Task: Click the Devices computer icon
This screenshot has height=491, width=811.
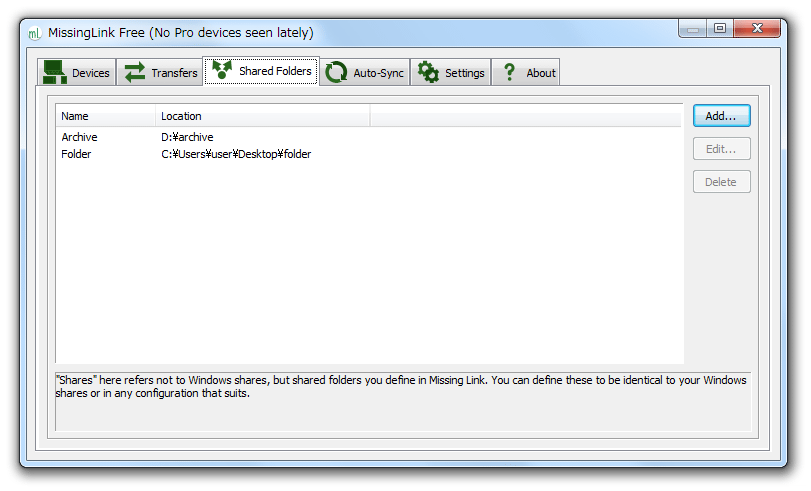Action: coord(54,72)
